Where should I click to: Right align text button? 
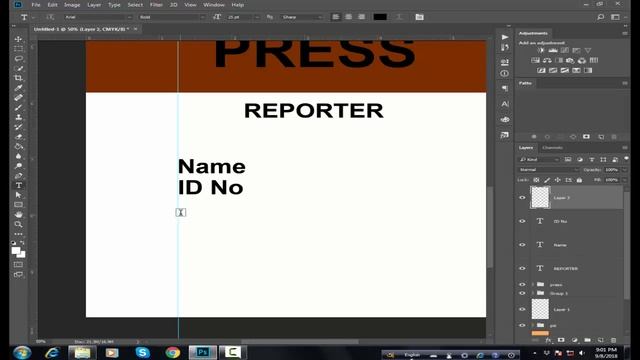362,17
